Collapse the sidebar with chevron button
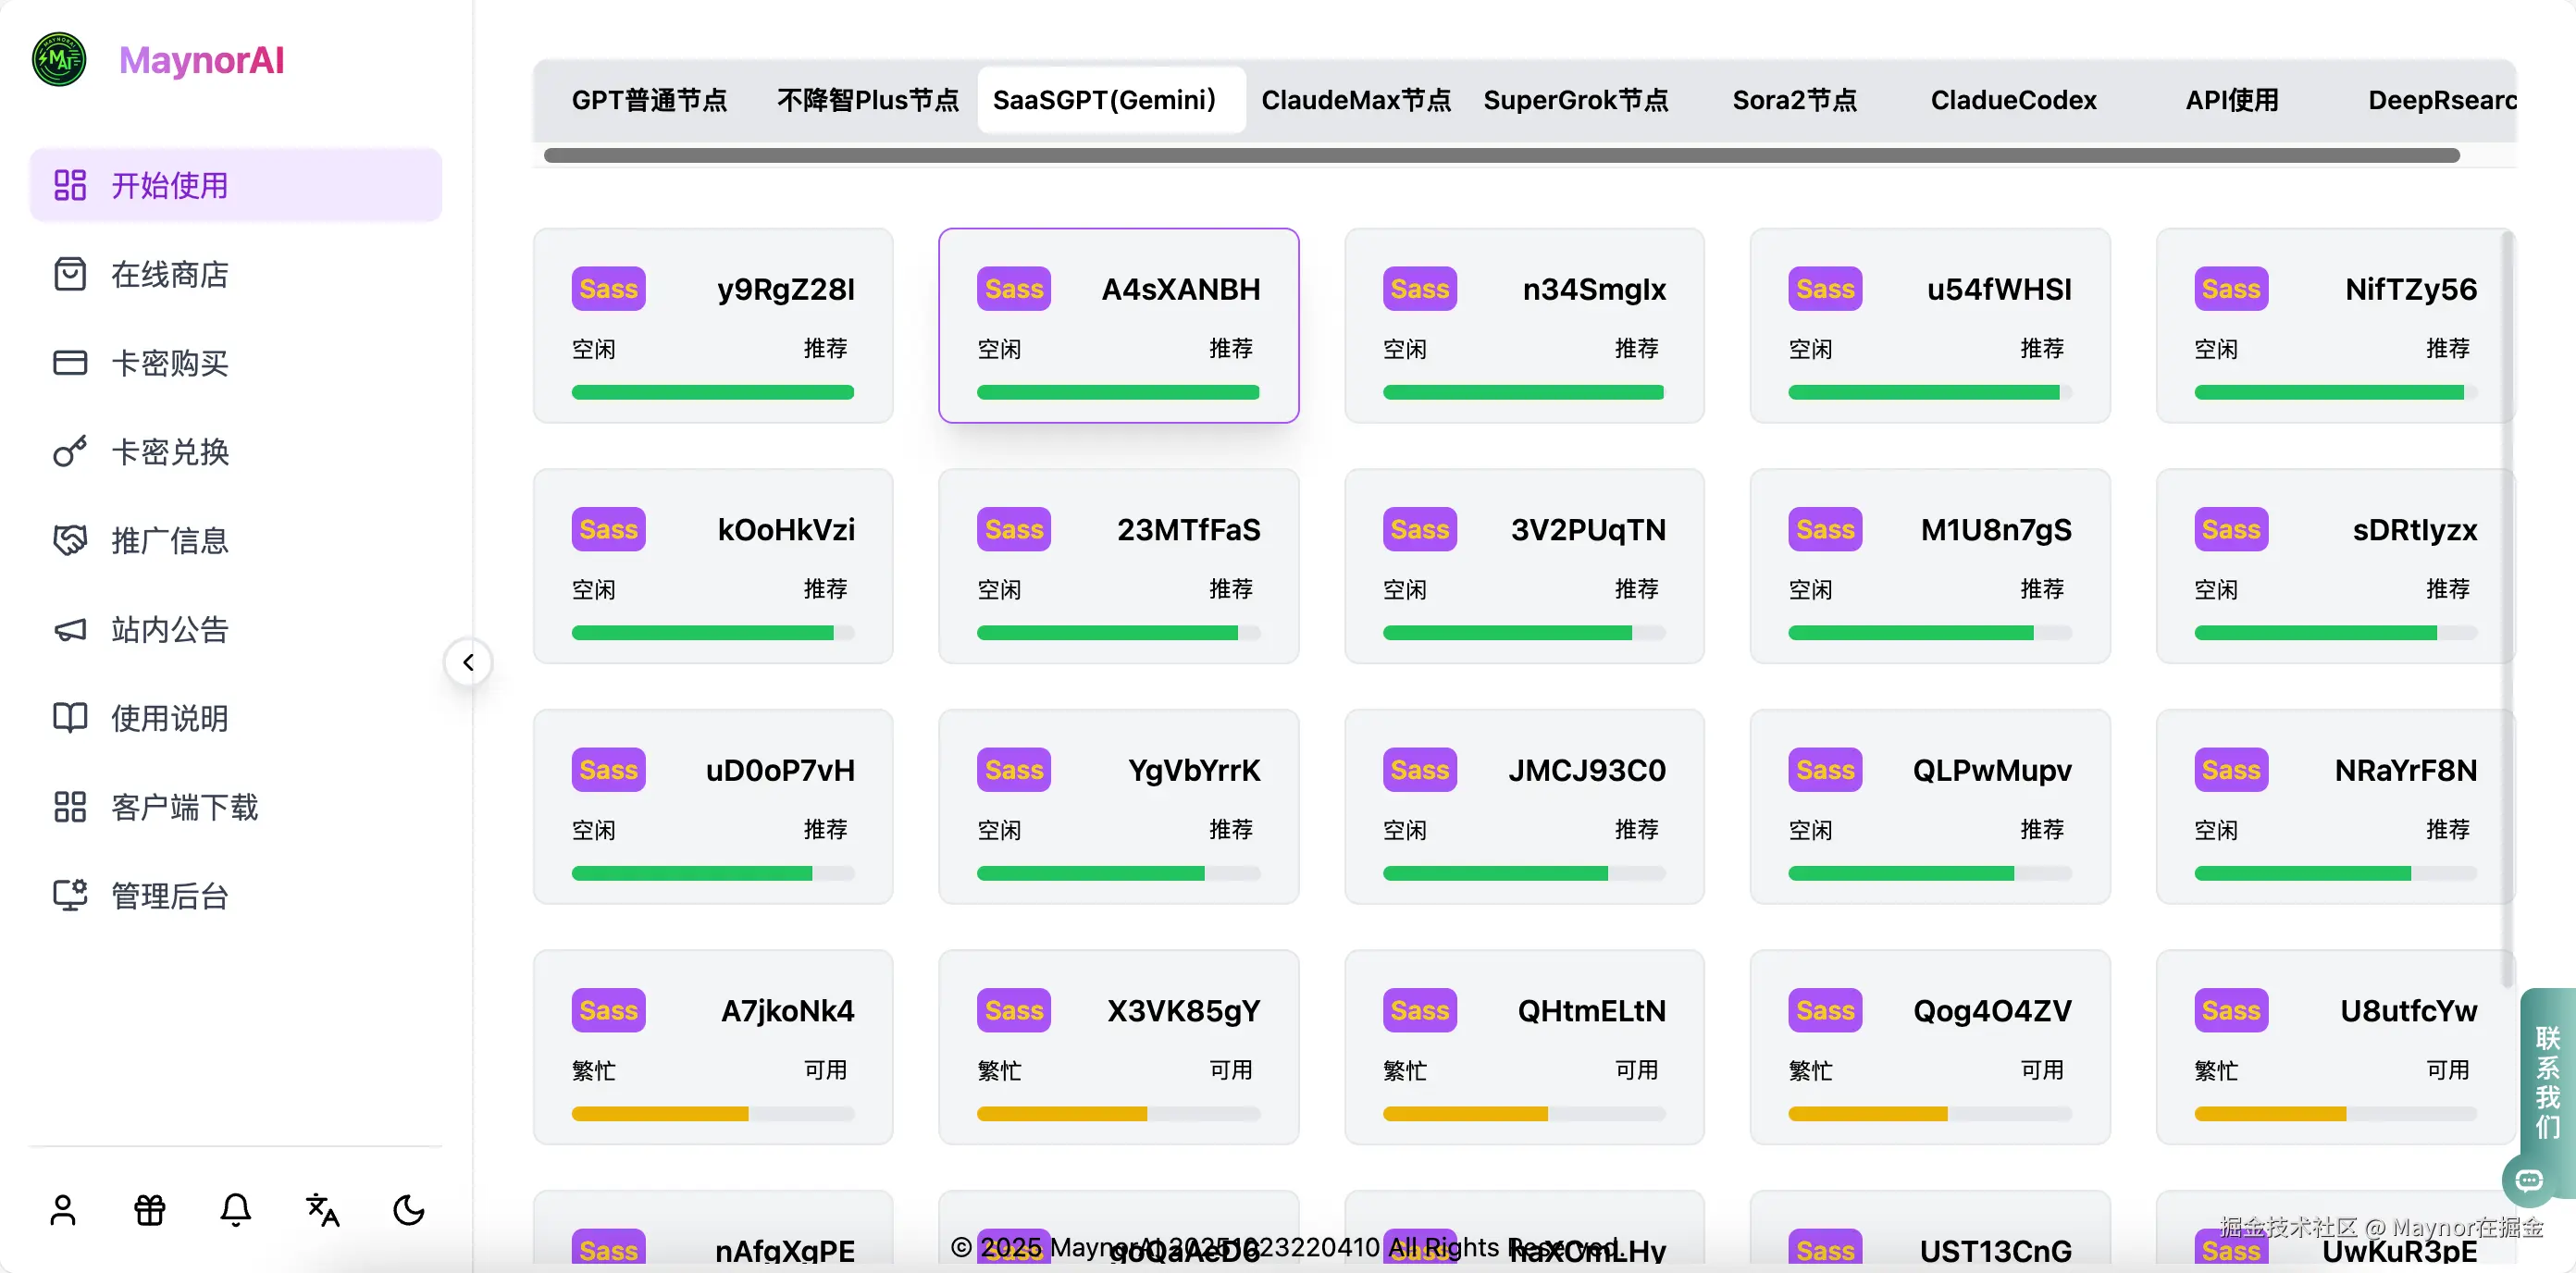This screenshot has width=2576, height=1273. tap(468, 662)
